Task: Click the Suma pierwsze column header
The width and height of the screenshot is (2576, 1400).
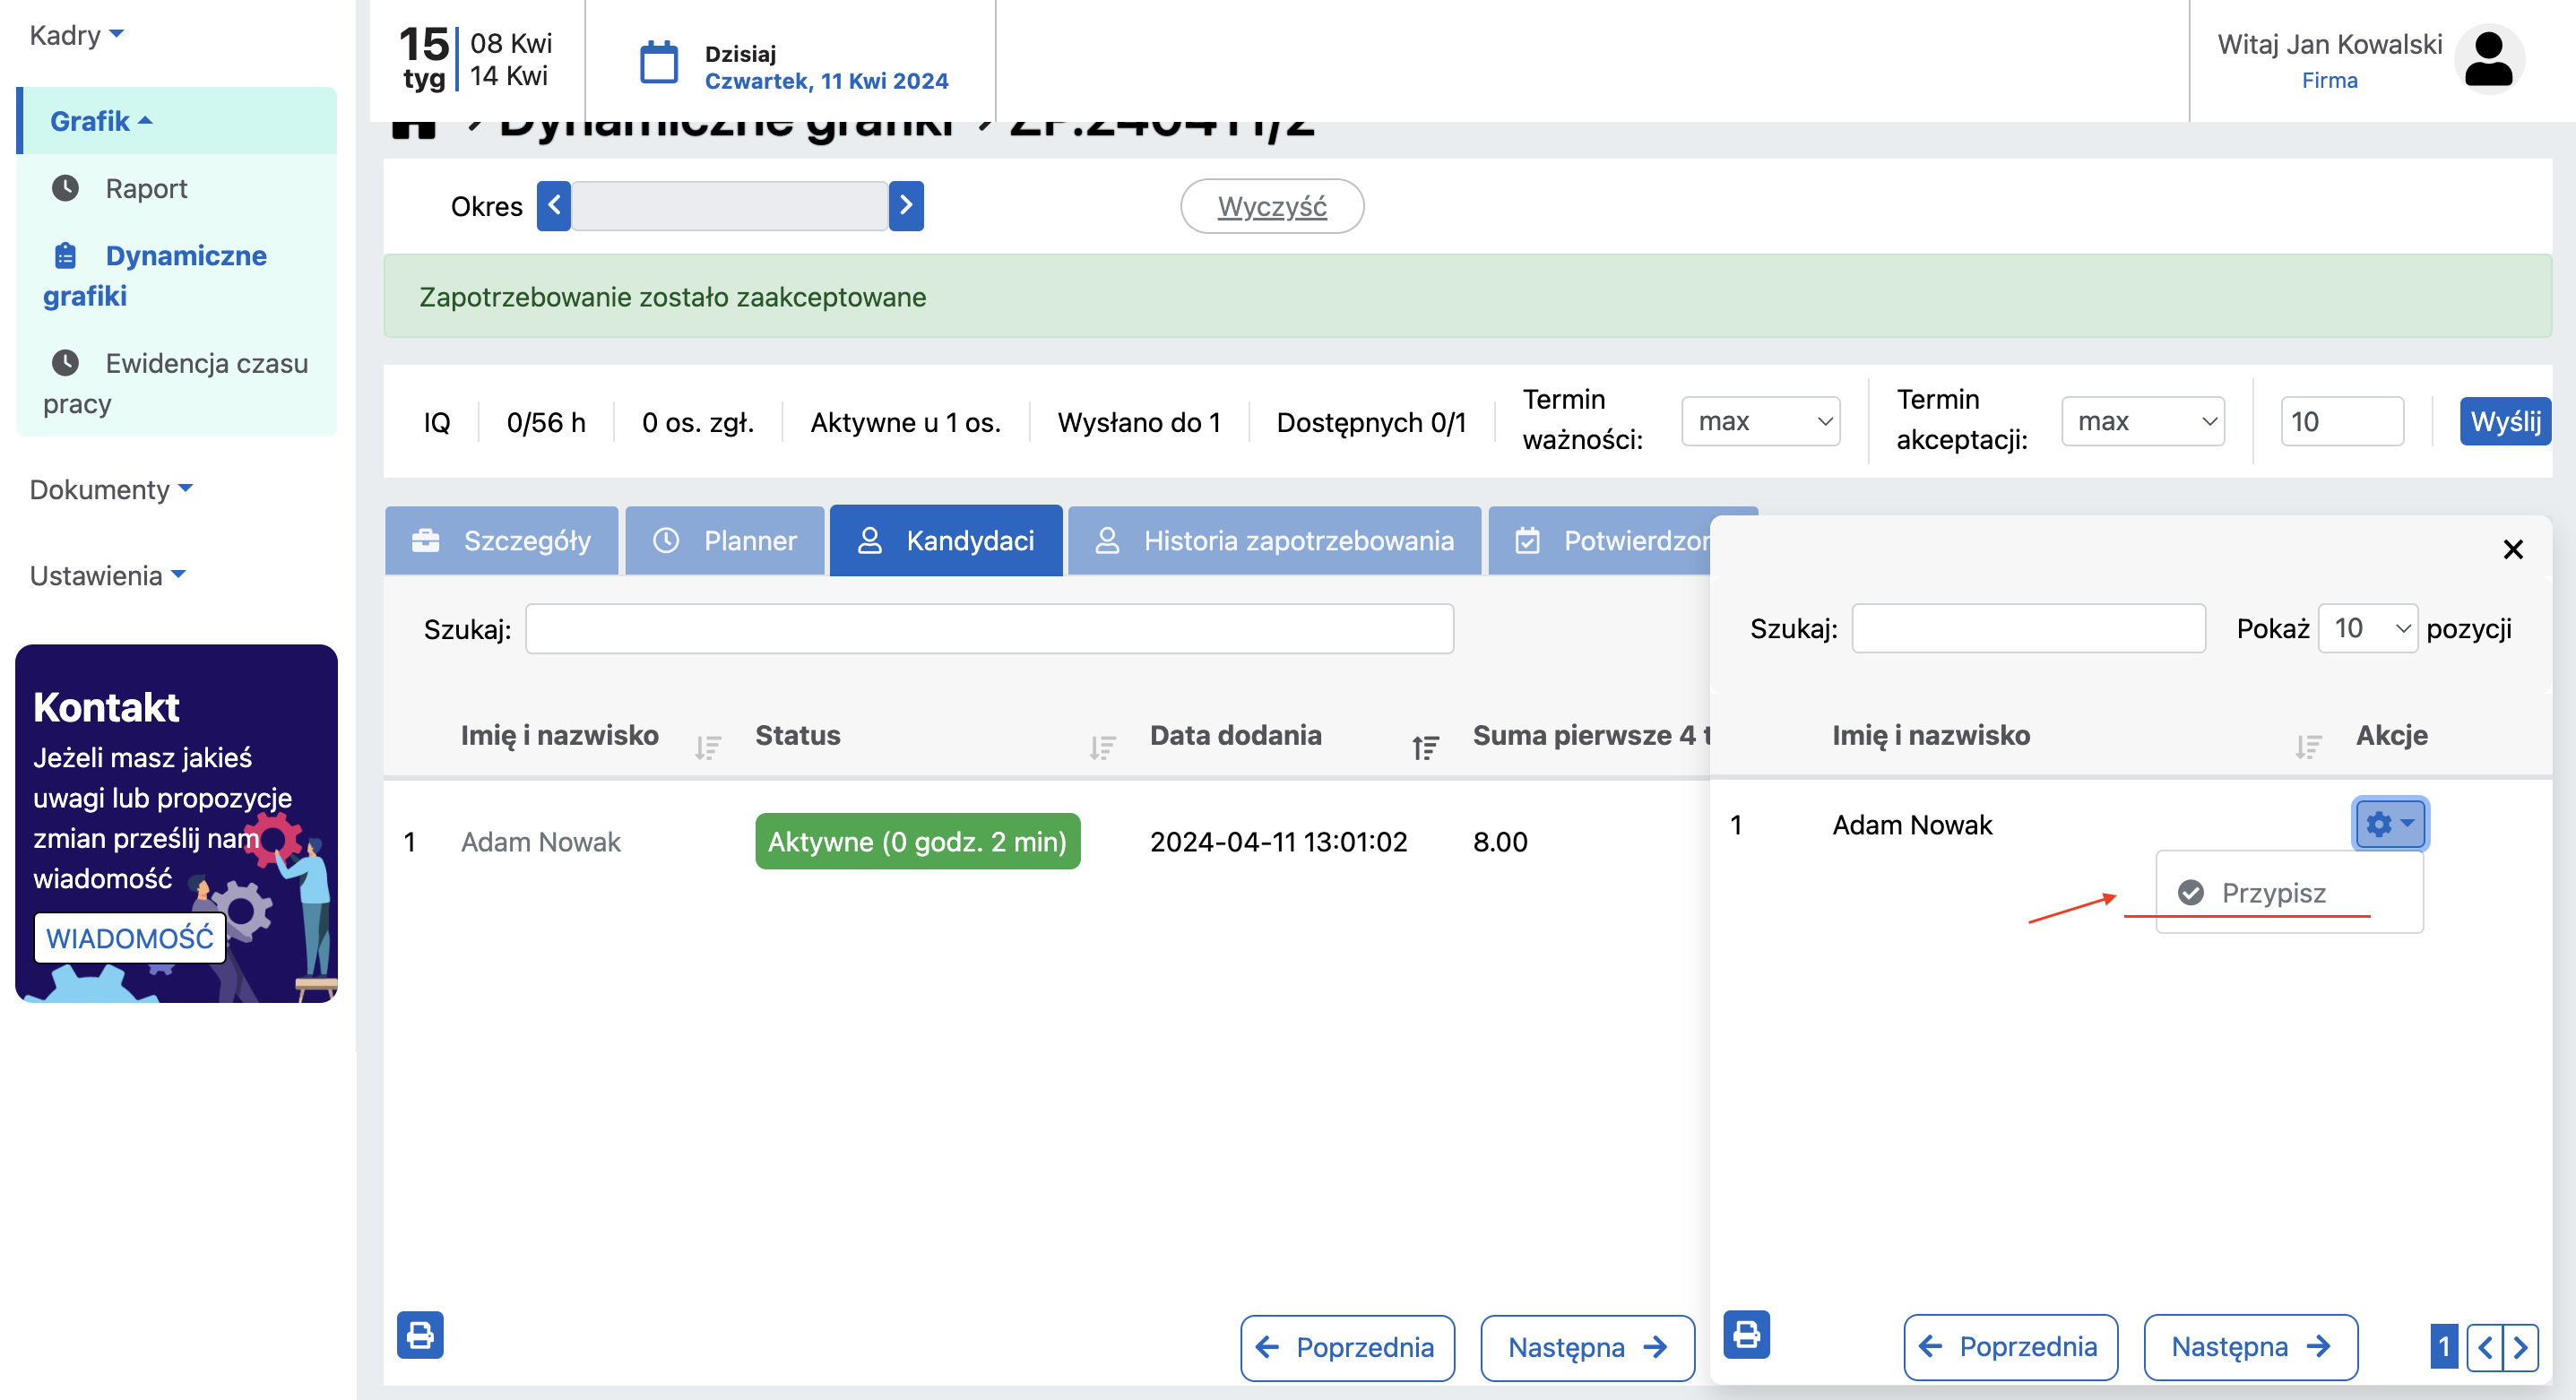Action: click(x=1590, y=735)
